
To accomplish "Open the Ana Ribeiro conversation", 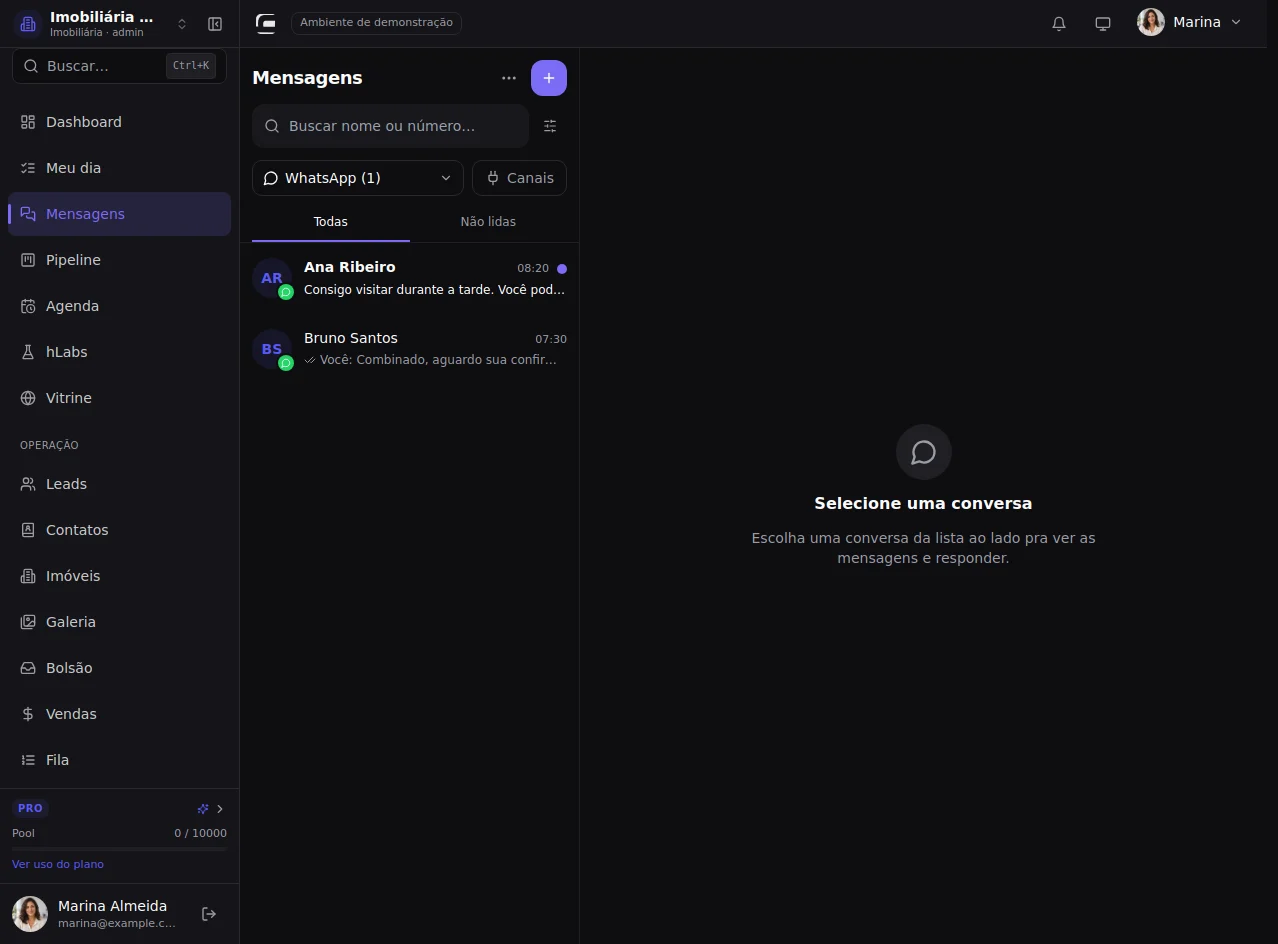I will coord(409,278).
